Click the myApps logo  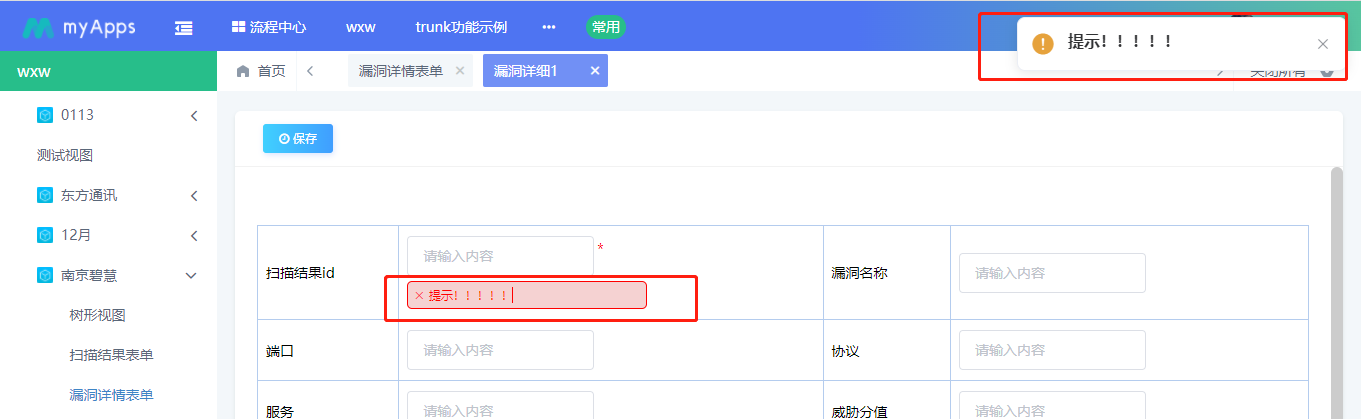pyautogui.click(x=79, y=27)
